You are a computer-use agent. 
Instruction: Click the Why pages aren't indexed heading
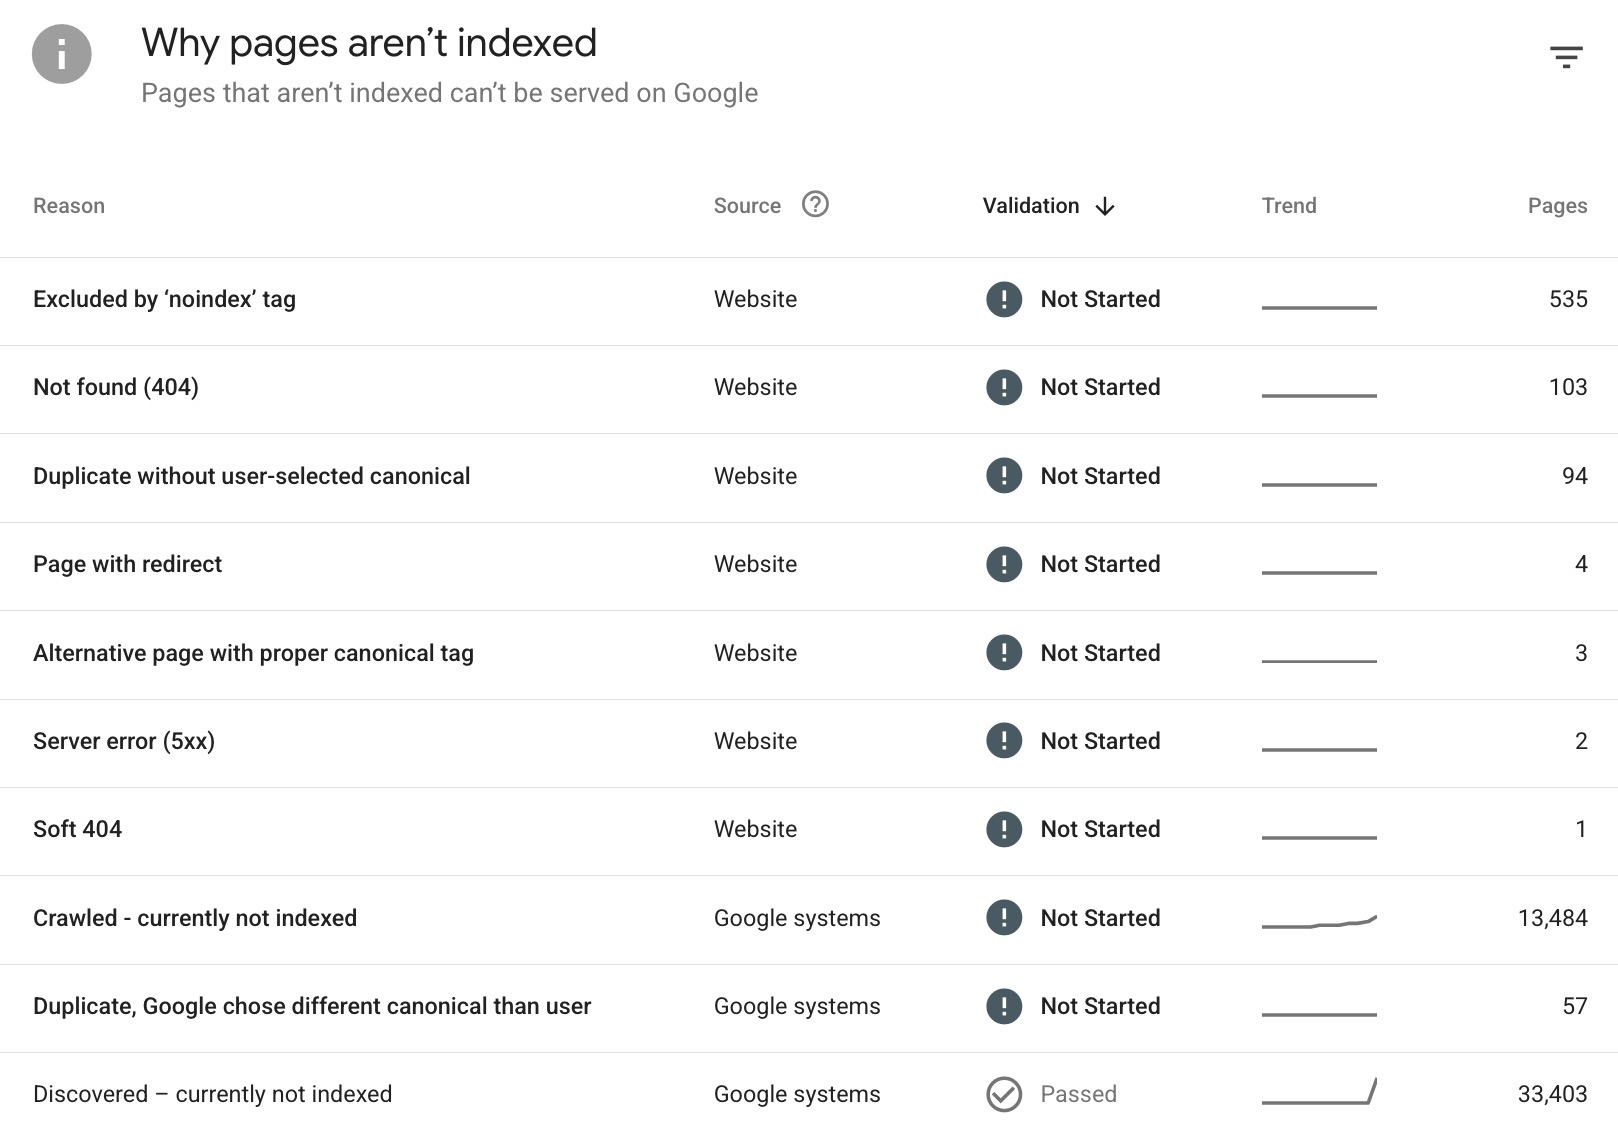pos(369,43)
